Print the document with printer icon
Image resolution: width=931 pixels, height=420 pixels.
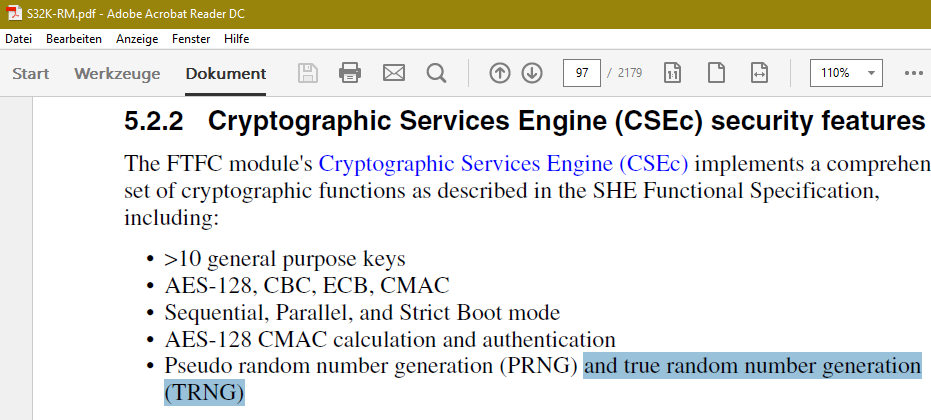tap(350, 73)
